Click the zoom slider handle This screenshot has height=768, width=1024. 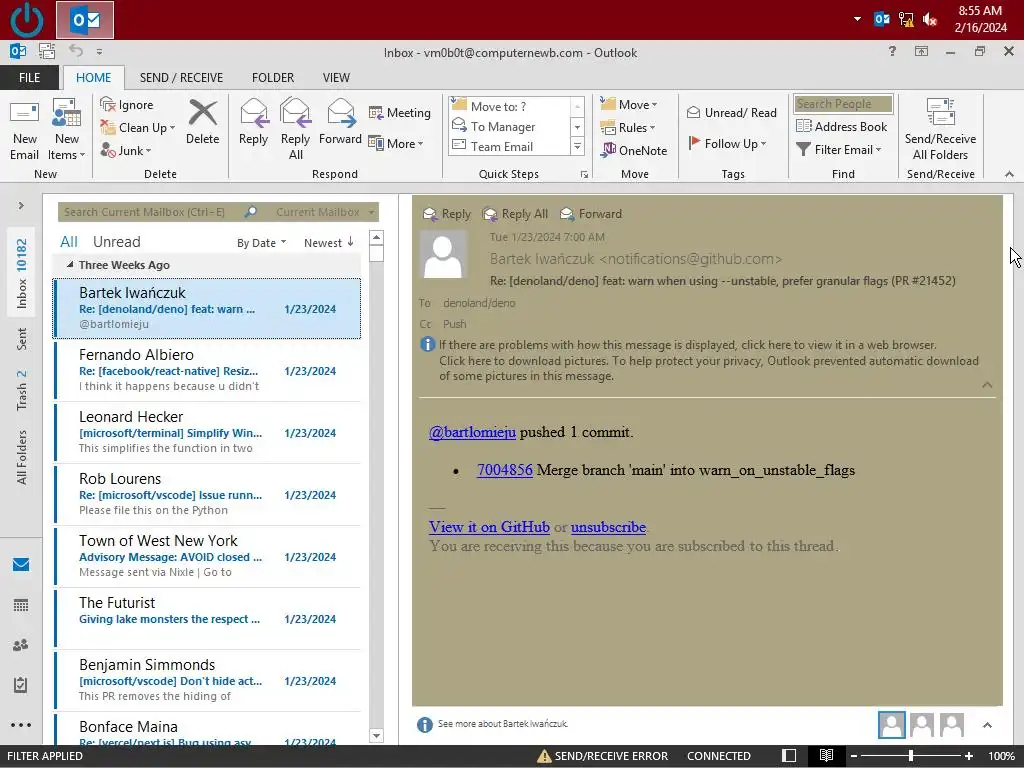[x=910, y=756]
